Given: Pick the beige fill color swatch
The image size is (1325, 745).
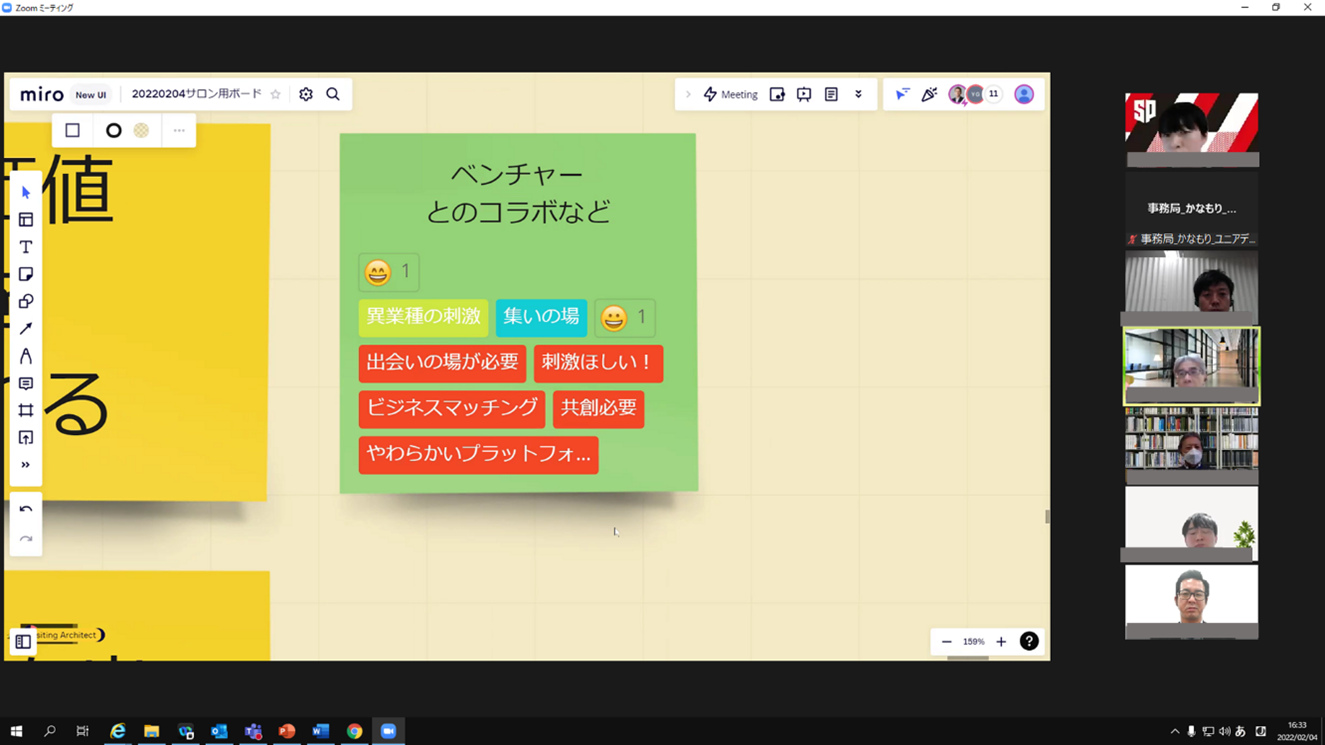Looking at the screenshot, I should coord(142,131).
